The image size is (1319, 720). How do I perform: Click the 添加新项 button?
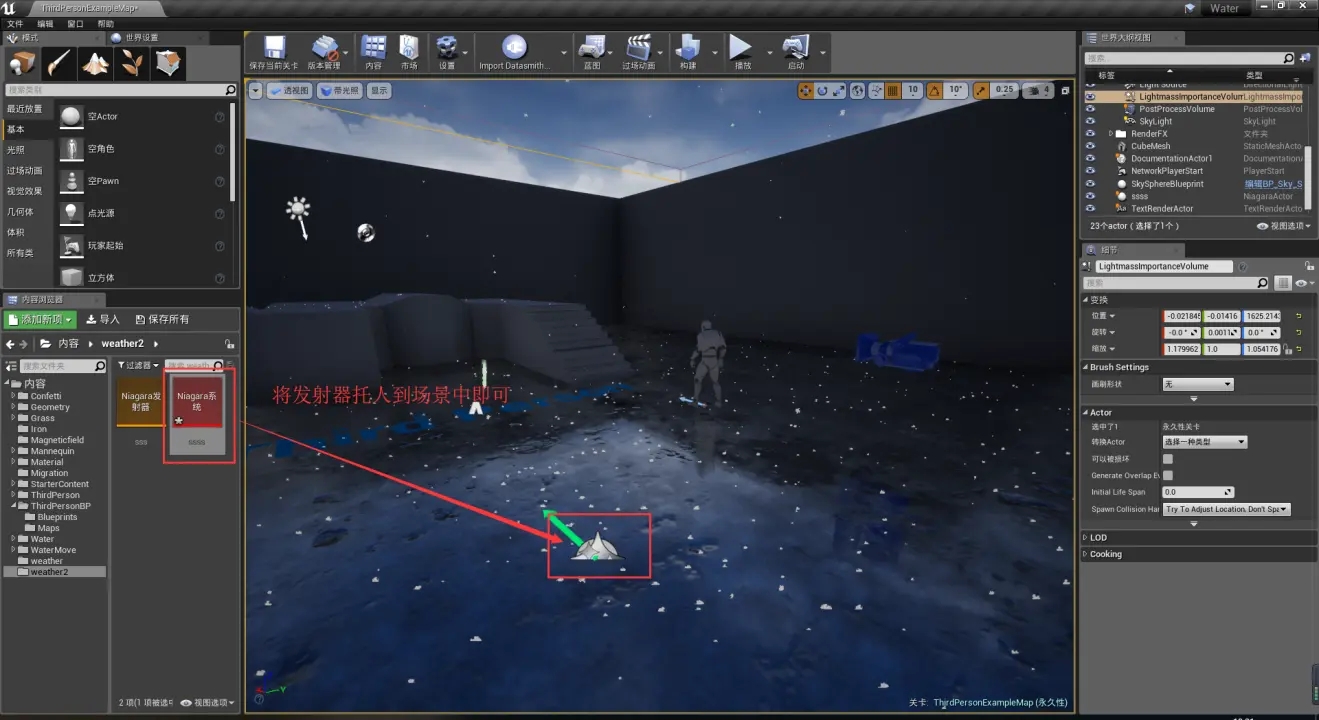(41, 320)
